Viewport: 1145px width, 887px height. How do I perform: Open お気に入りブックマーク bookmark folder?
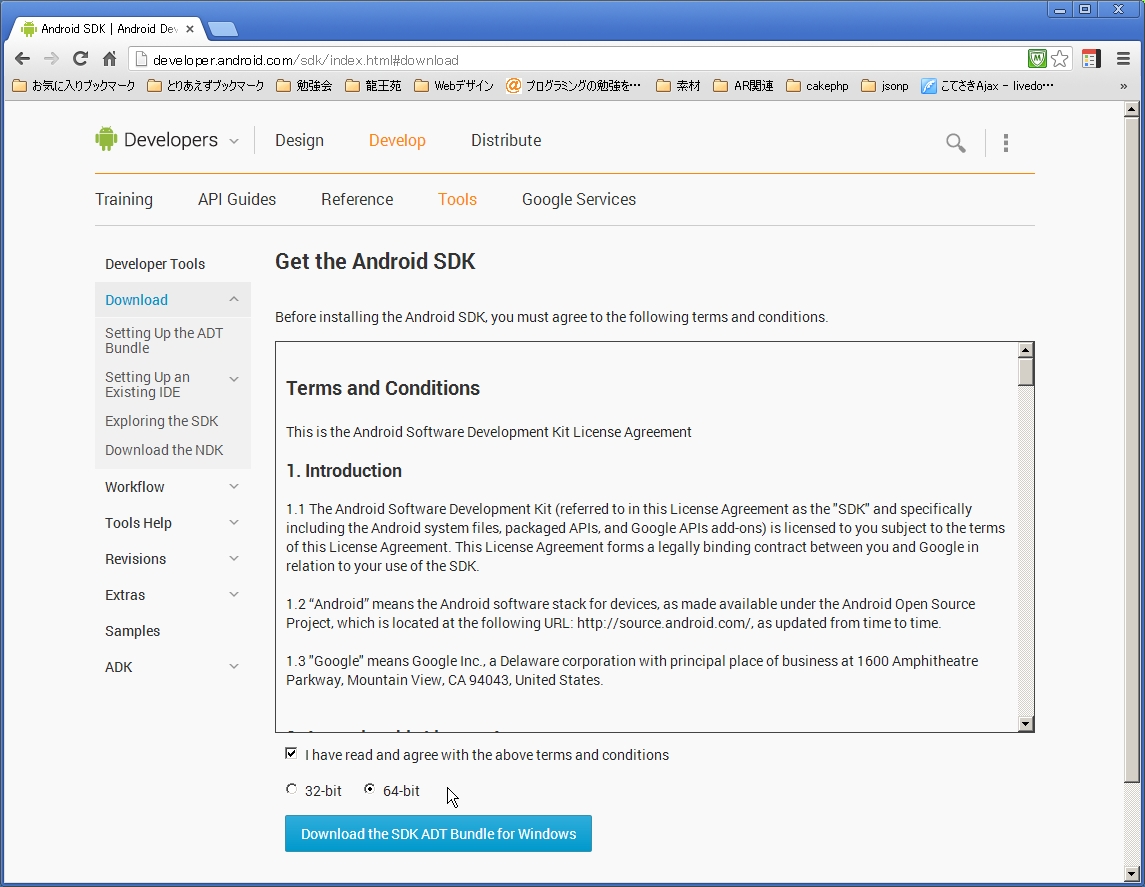click(74, 86)
